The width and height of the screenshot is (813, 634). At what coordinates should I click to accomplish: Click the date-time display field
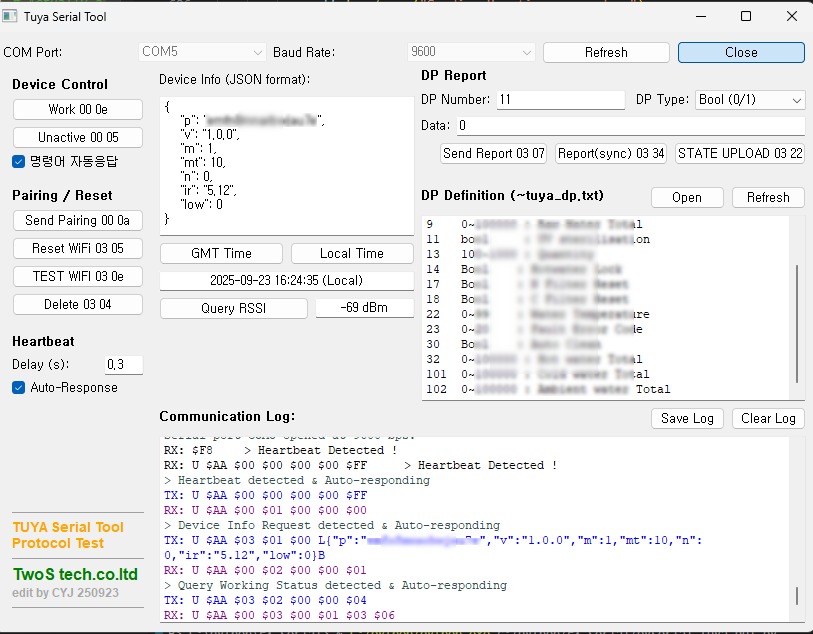(287, 280)
